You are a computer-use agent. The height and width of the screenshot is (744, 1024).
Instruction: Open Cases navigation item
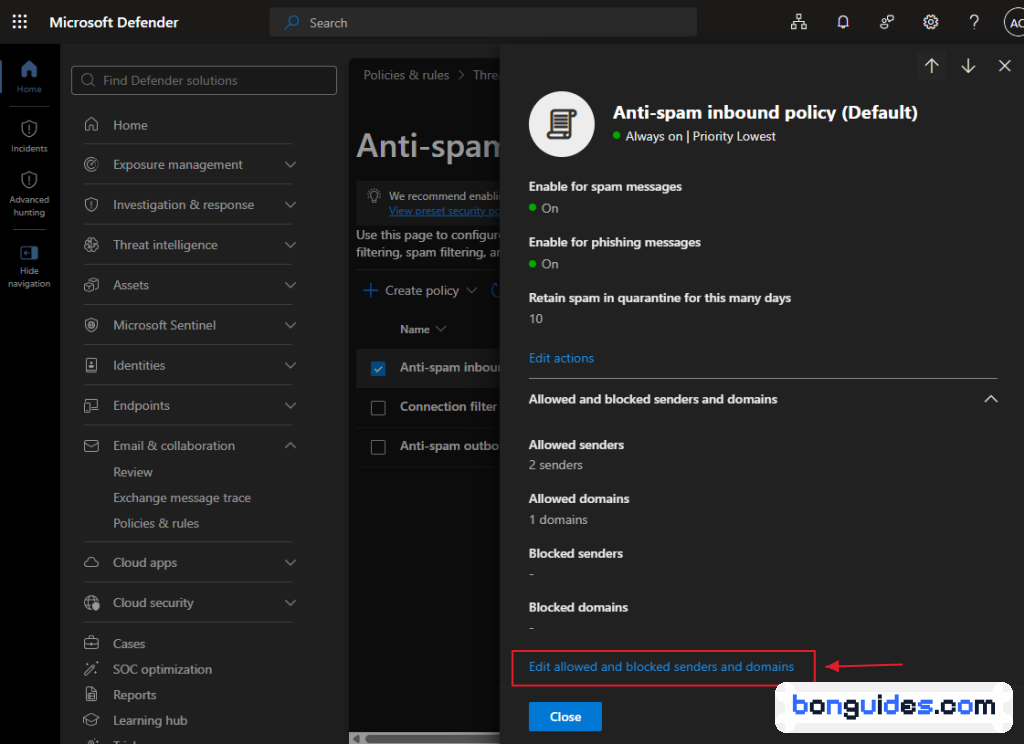[129, 643]
